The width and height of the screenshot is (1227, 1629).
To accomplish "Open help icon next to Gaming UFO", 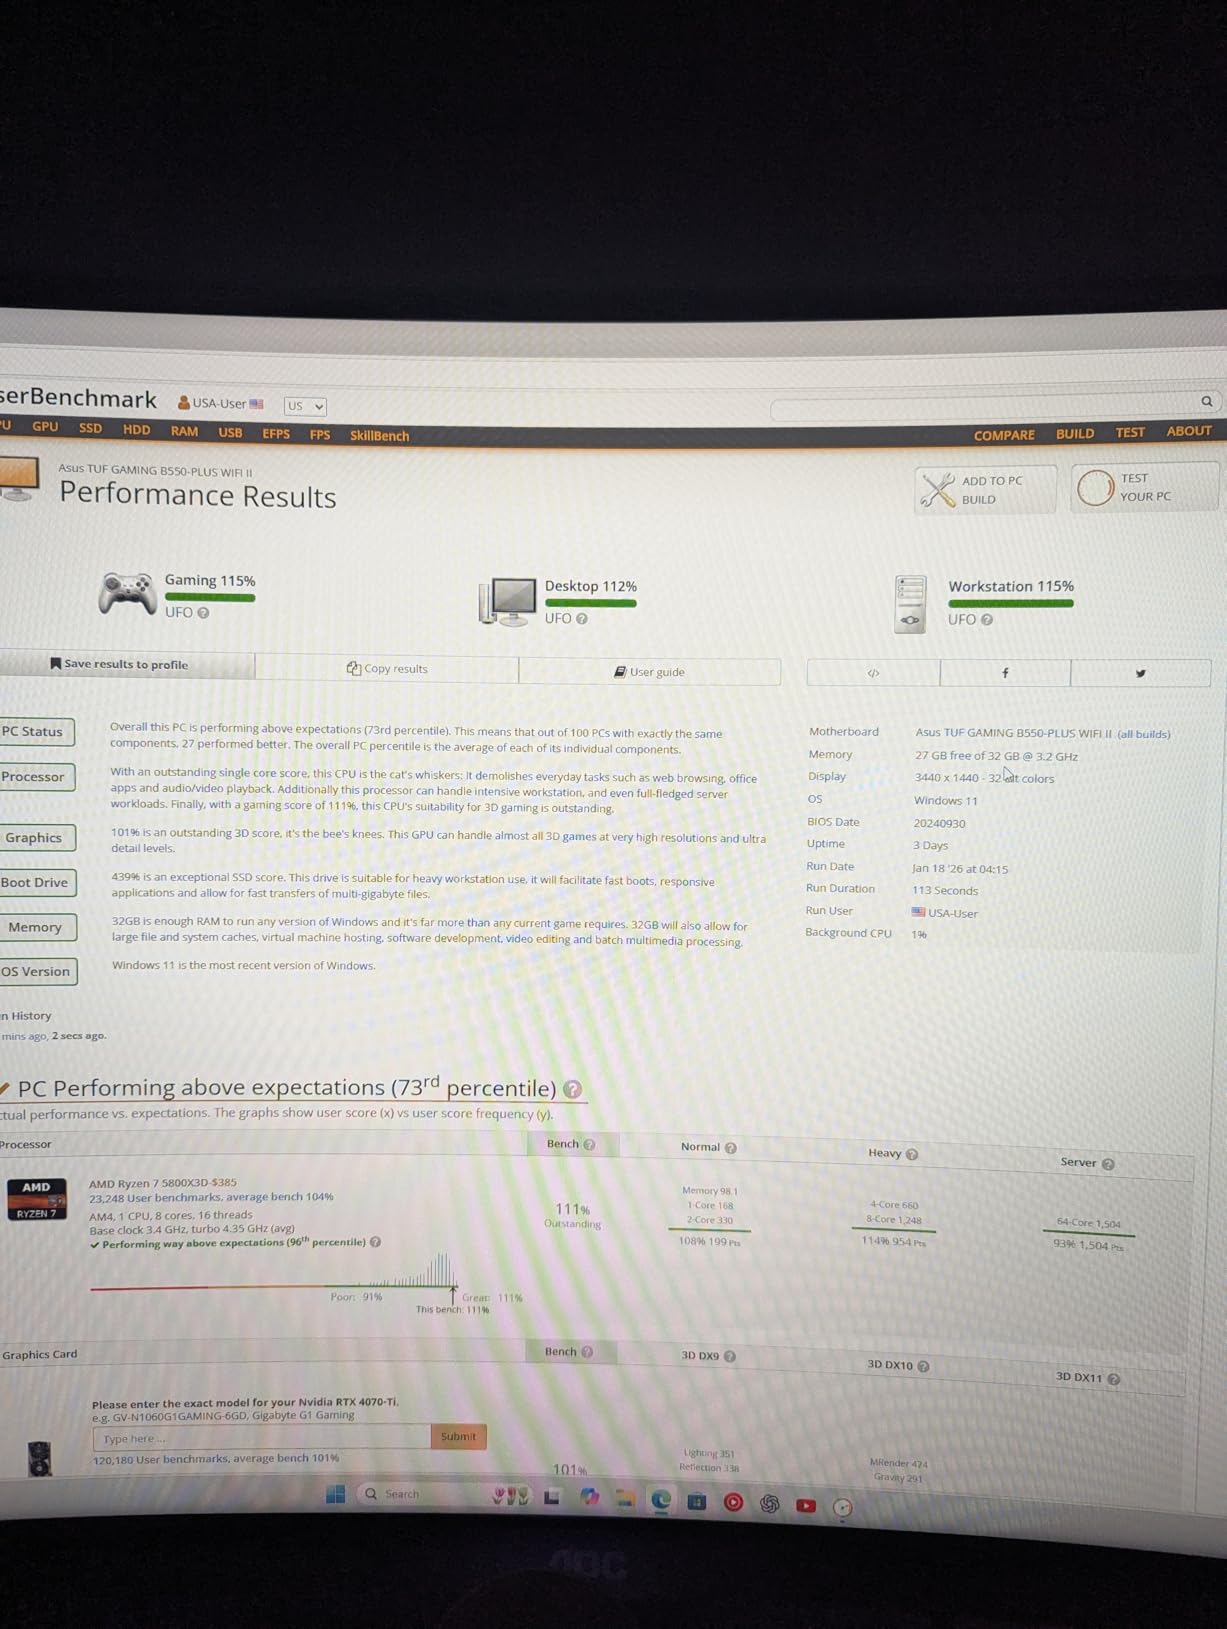I will (x=203, y=613).
